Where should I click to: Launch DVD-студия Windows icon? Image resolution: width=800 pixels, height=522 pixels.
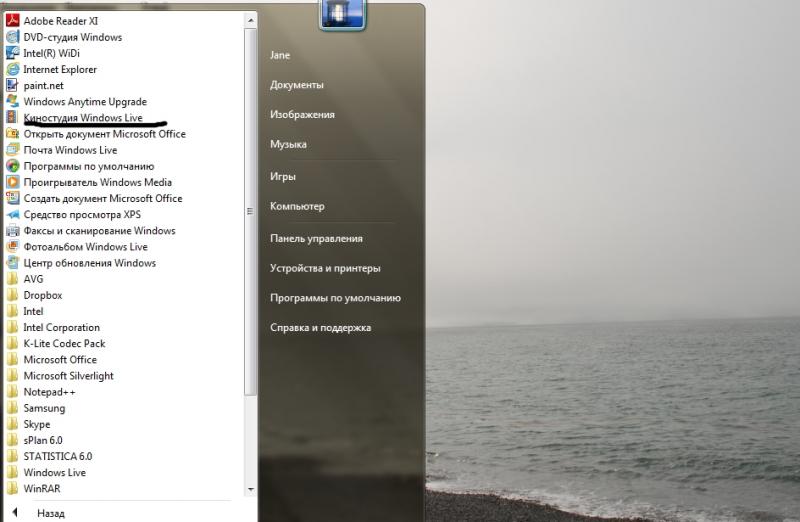12,37
